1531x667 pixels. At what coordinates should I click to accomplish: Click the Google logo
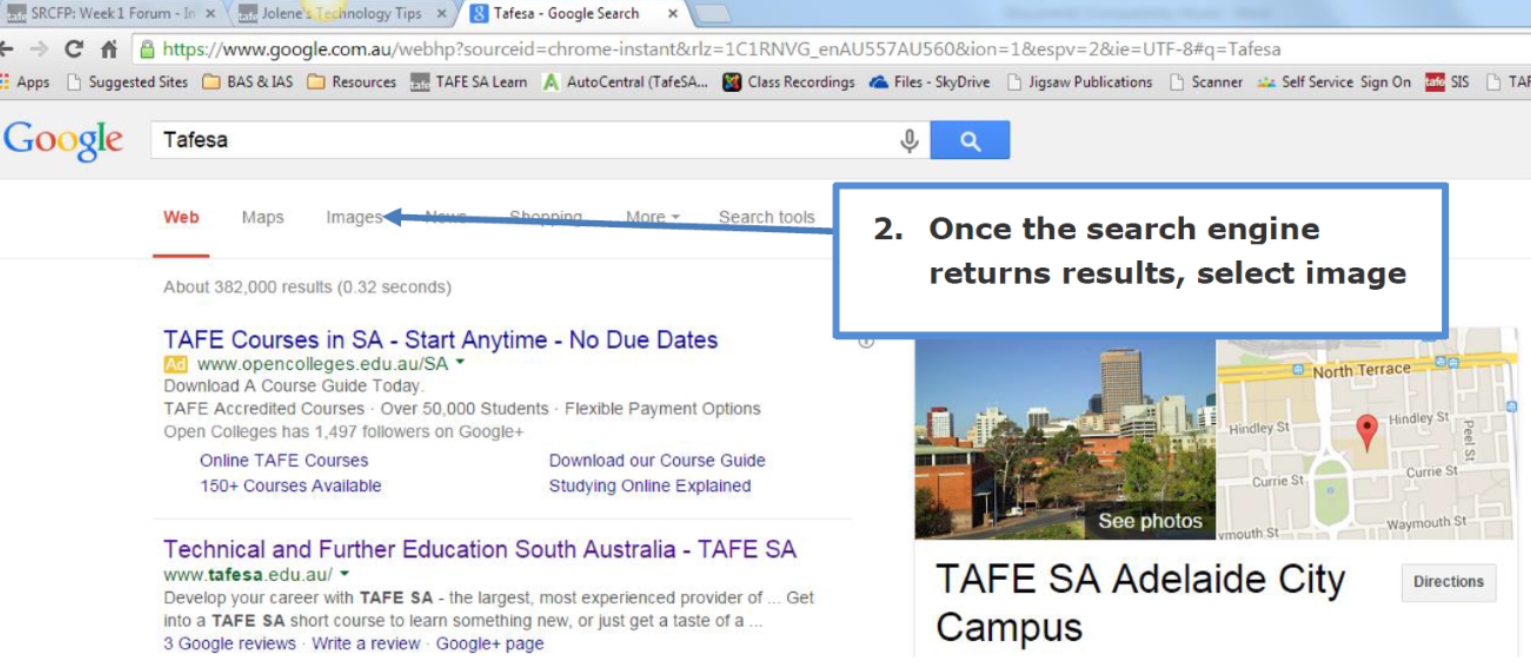tap(63, 141)
